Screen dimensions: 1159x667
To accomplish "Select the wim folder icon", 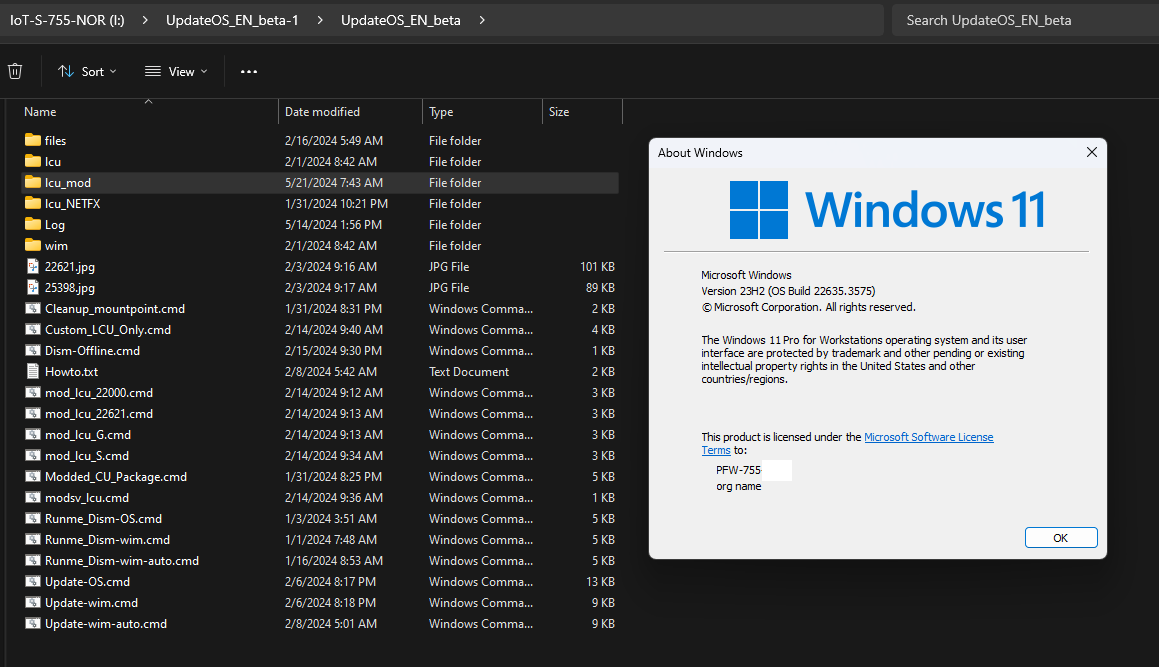I will click(33, 245).
